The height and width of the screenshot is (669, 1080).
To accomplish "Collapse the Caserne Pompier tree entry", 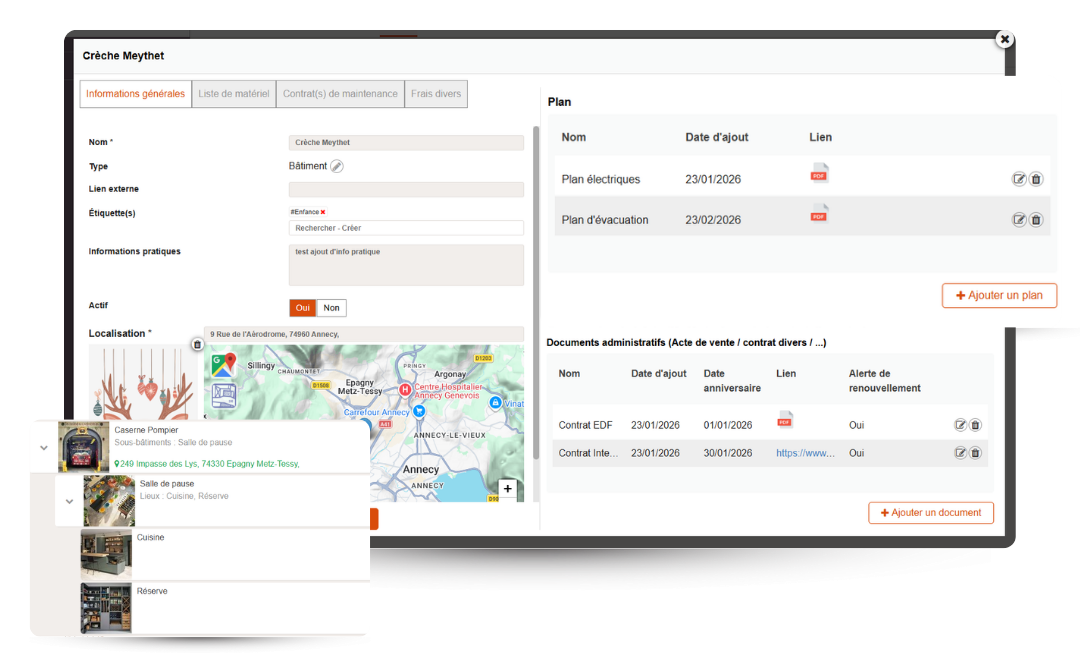I will (x=44, y=448).
